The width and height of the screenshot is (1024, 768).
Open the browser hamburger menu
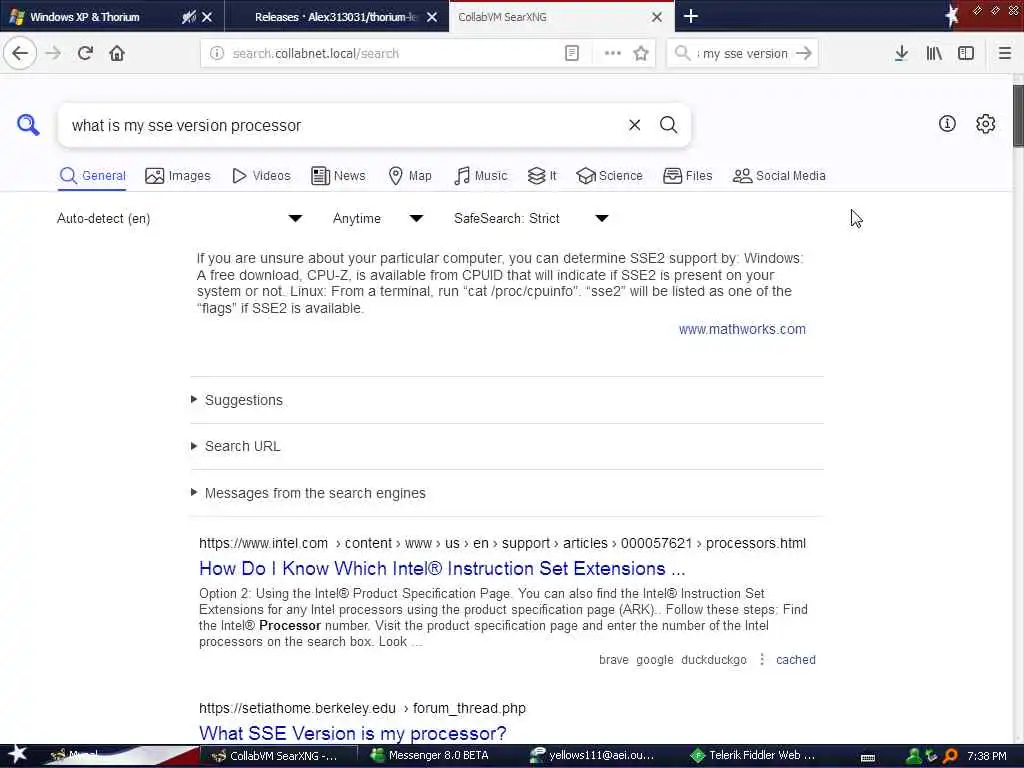(x=1004, y=53)
